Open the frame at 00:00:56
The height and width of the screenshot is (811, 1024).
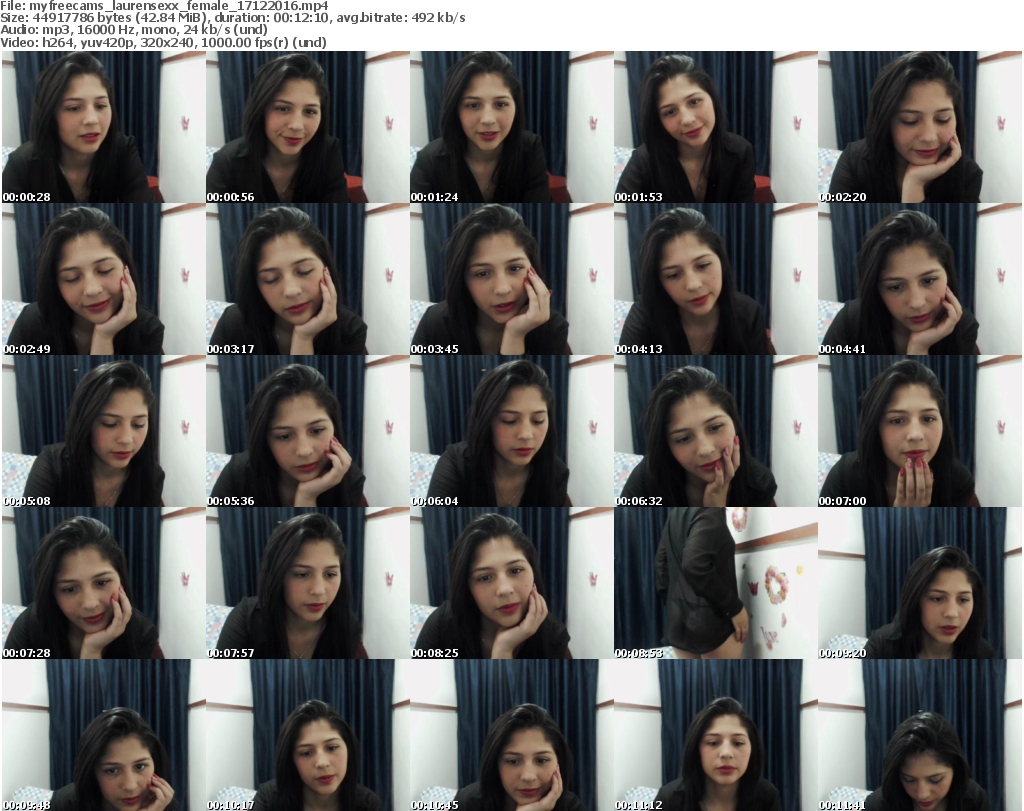307,127
